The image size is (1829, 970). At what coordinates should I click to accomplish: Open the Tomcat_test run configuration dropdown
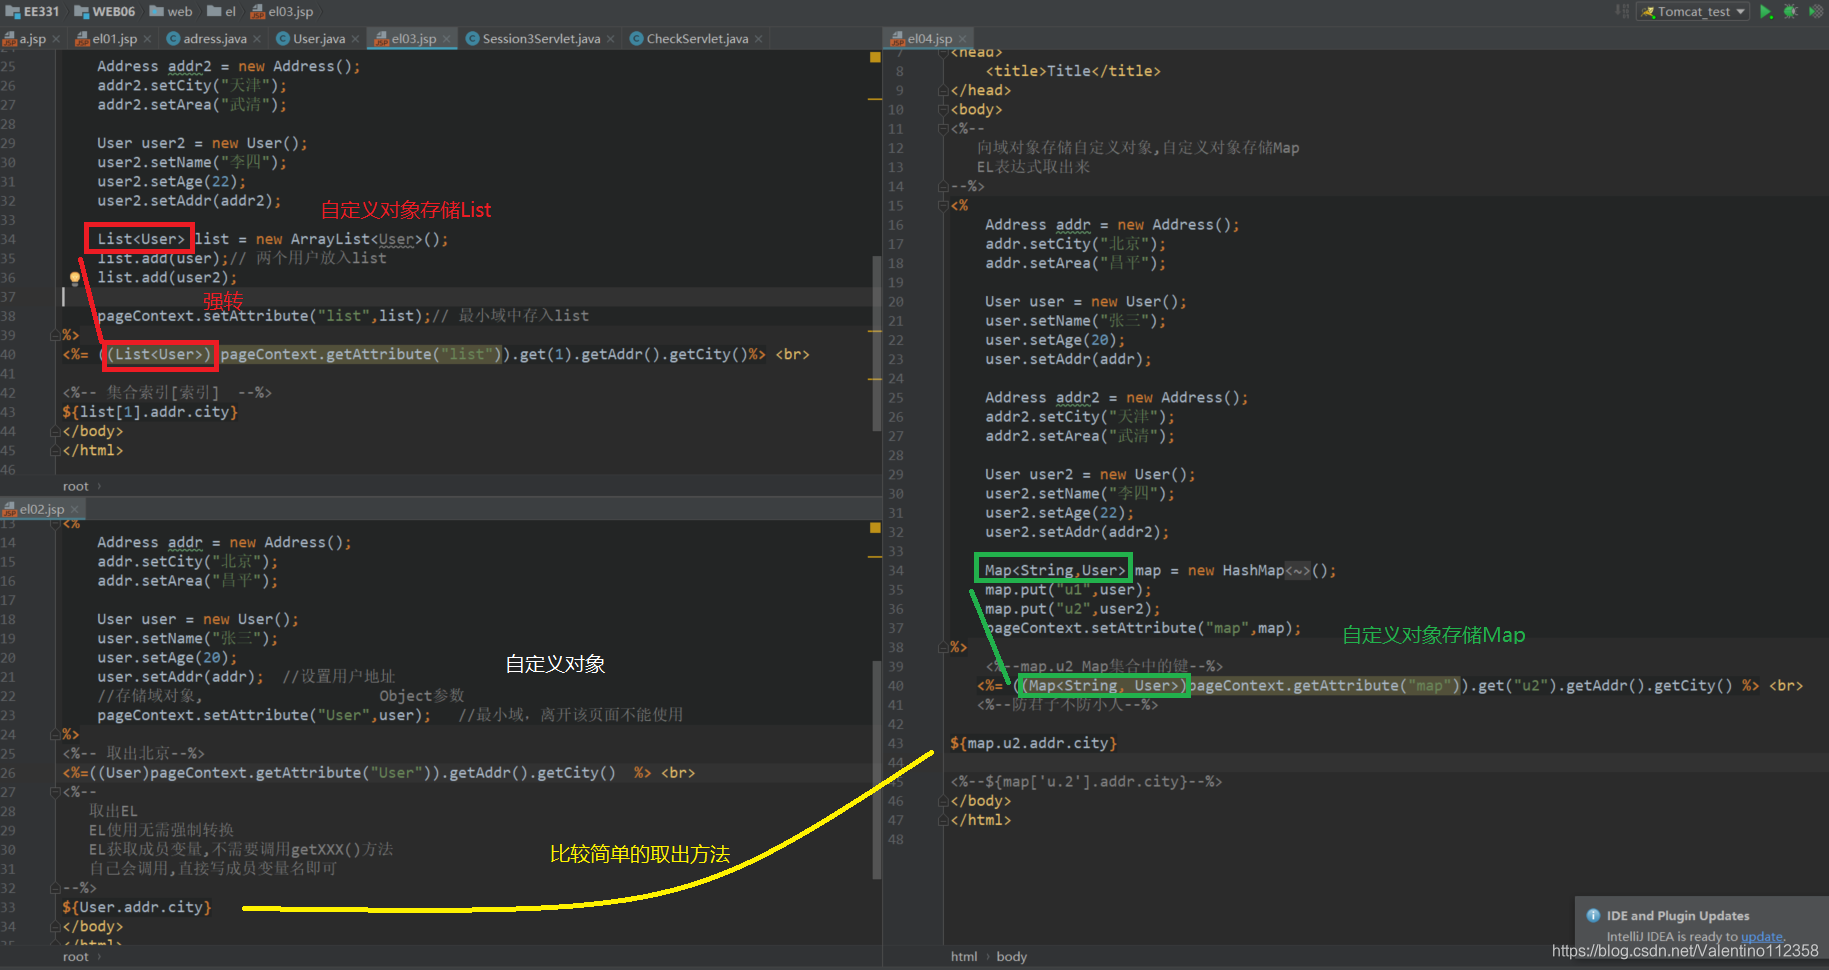pyautogui.click(x=1693, y=11)
